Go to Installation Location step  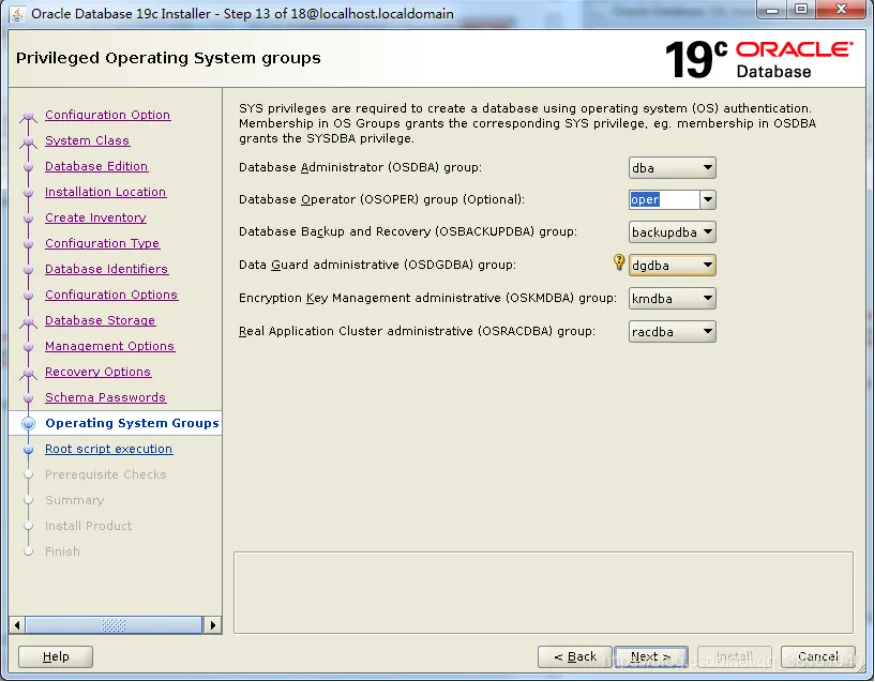click(x=105, y=192)
